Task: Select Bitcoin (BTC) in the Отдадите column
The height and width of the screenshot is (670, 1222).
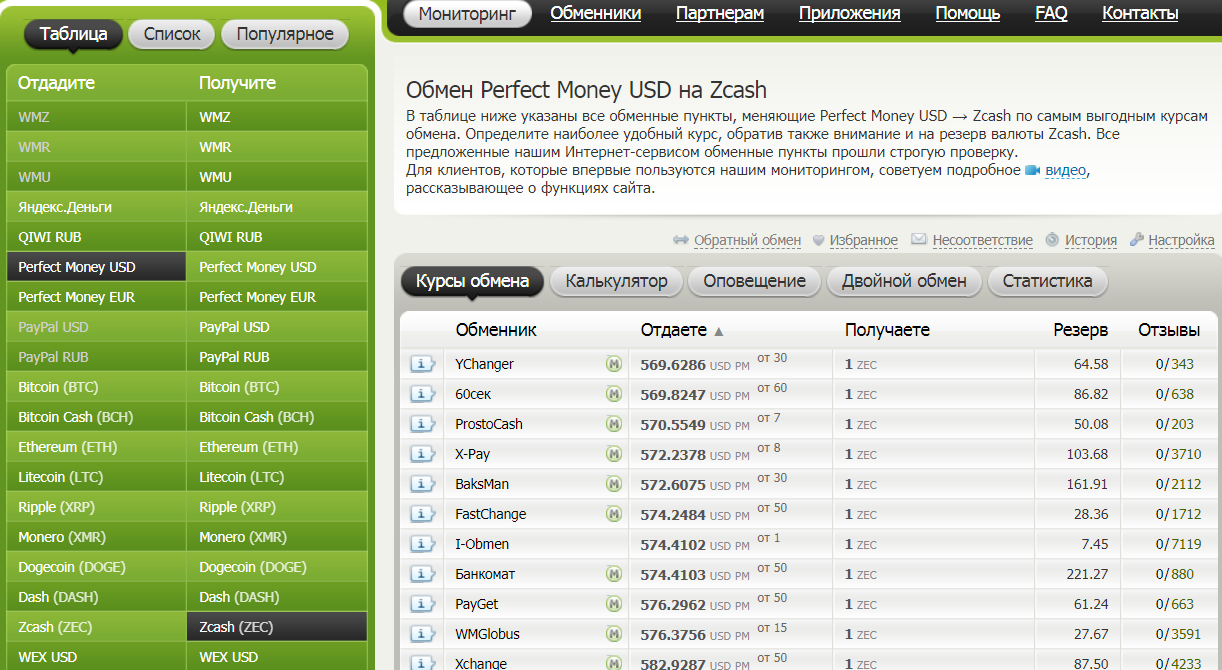Action: [x=58, y=387]
